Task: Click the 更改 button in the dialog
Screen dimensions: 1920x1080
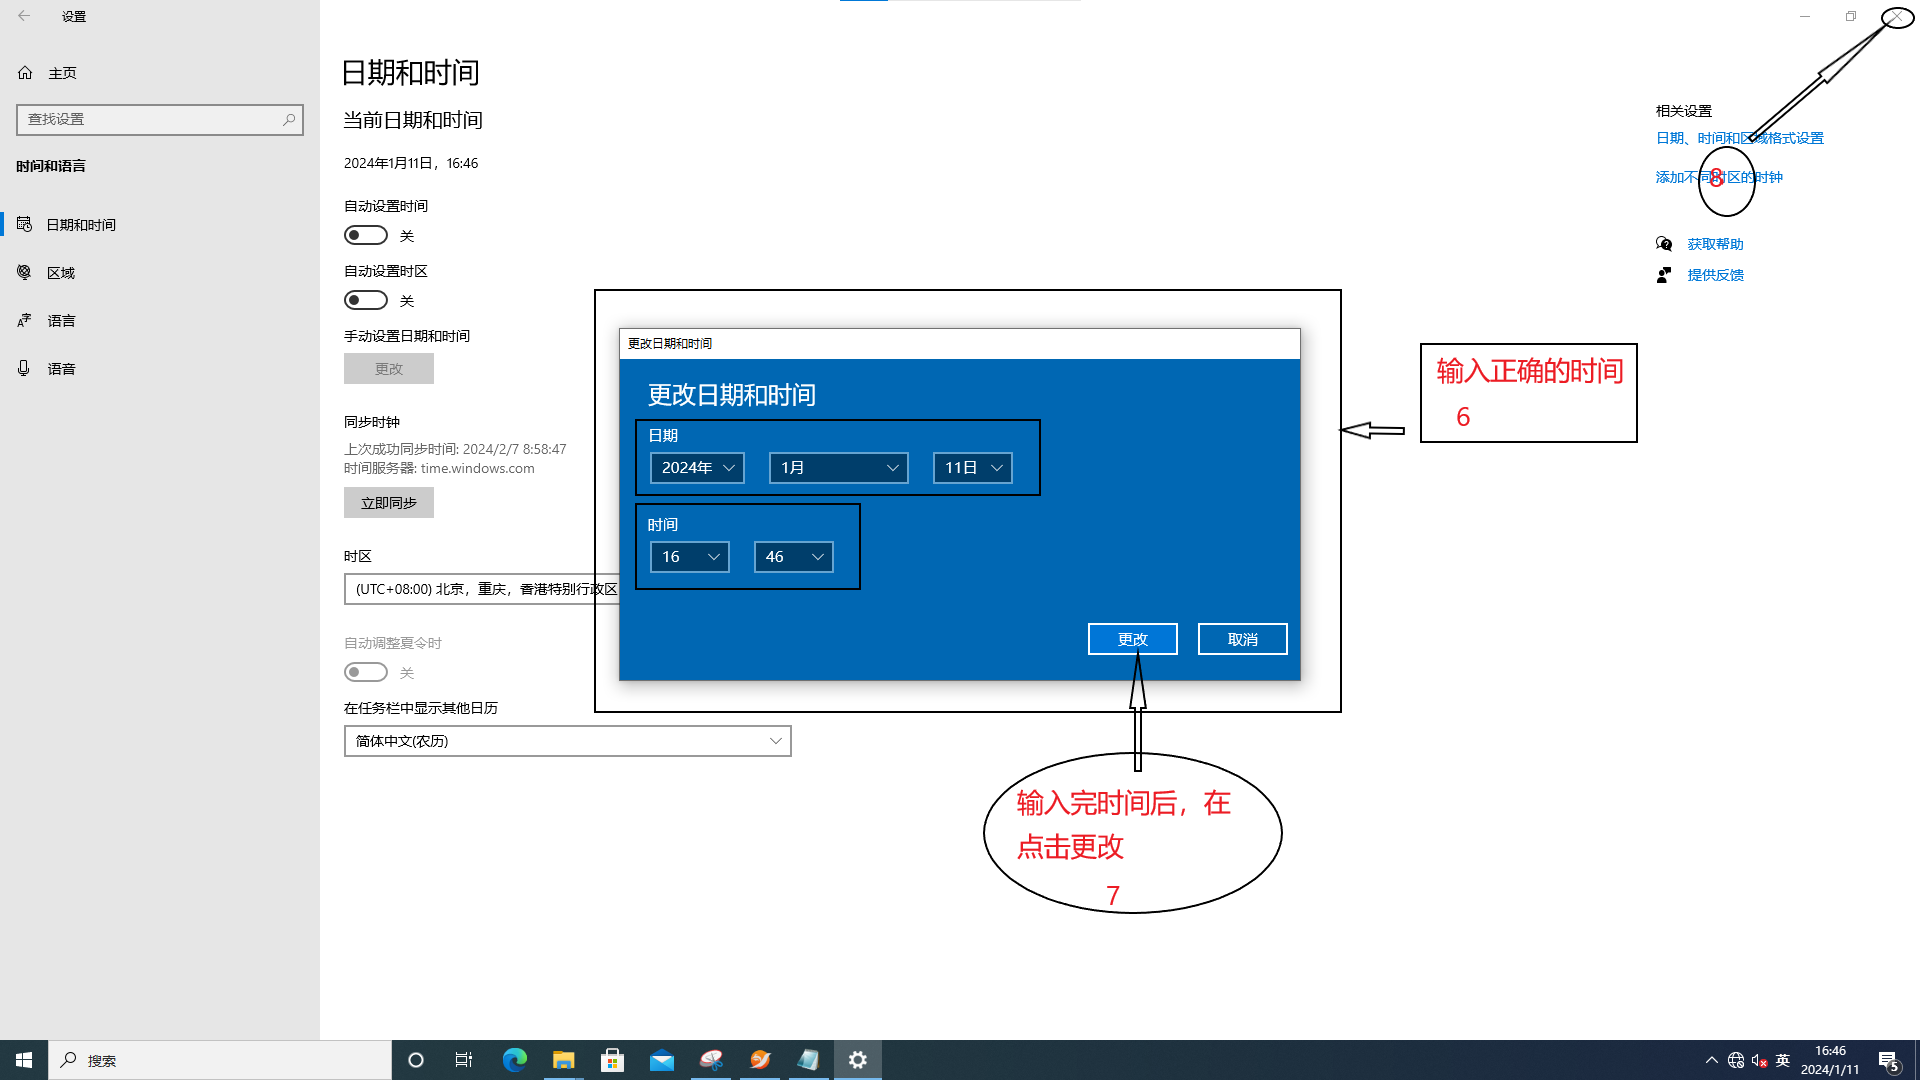Action: point(1132,639)
